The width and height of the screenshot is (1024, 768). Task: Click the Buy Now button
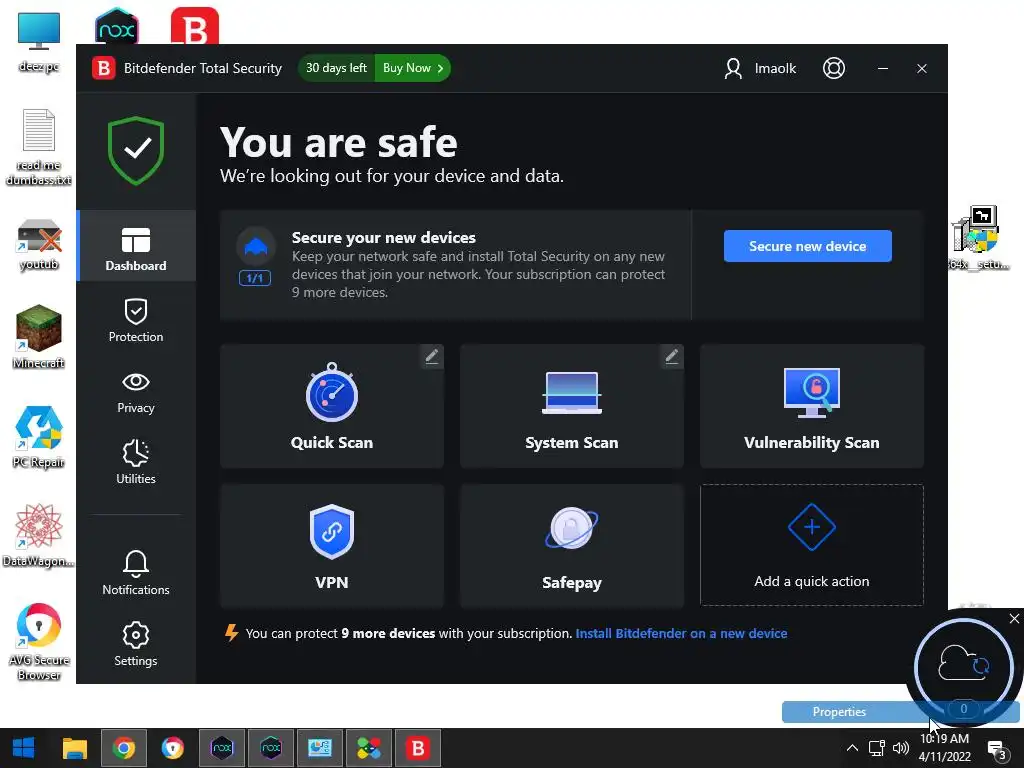pos(413,68)
